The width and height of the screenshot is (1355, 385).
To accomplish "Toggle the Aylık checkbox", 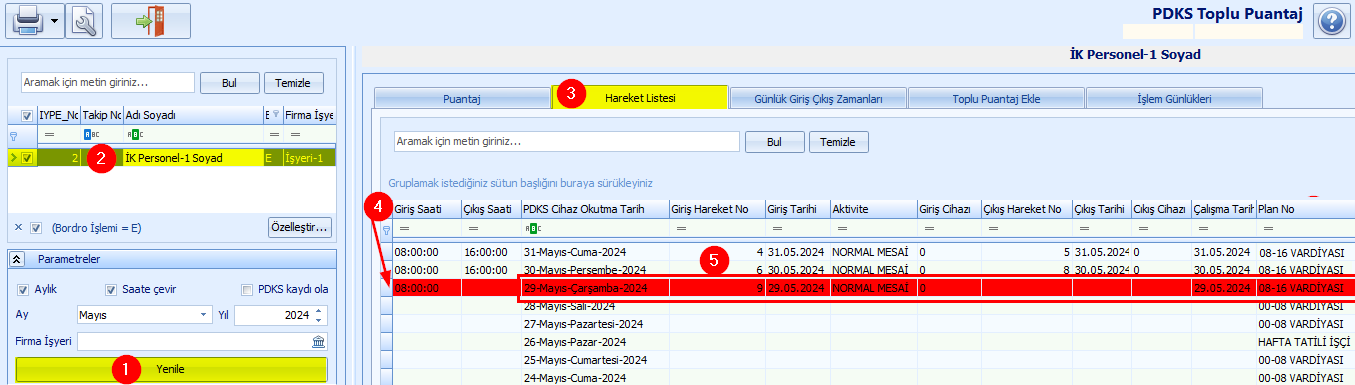I will (23, 290).
